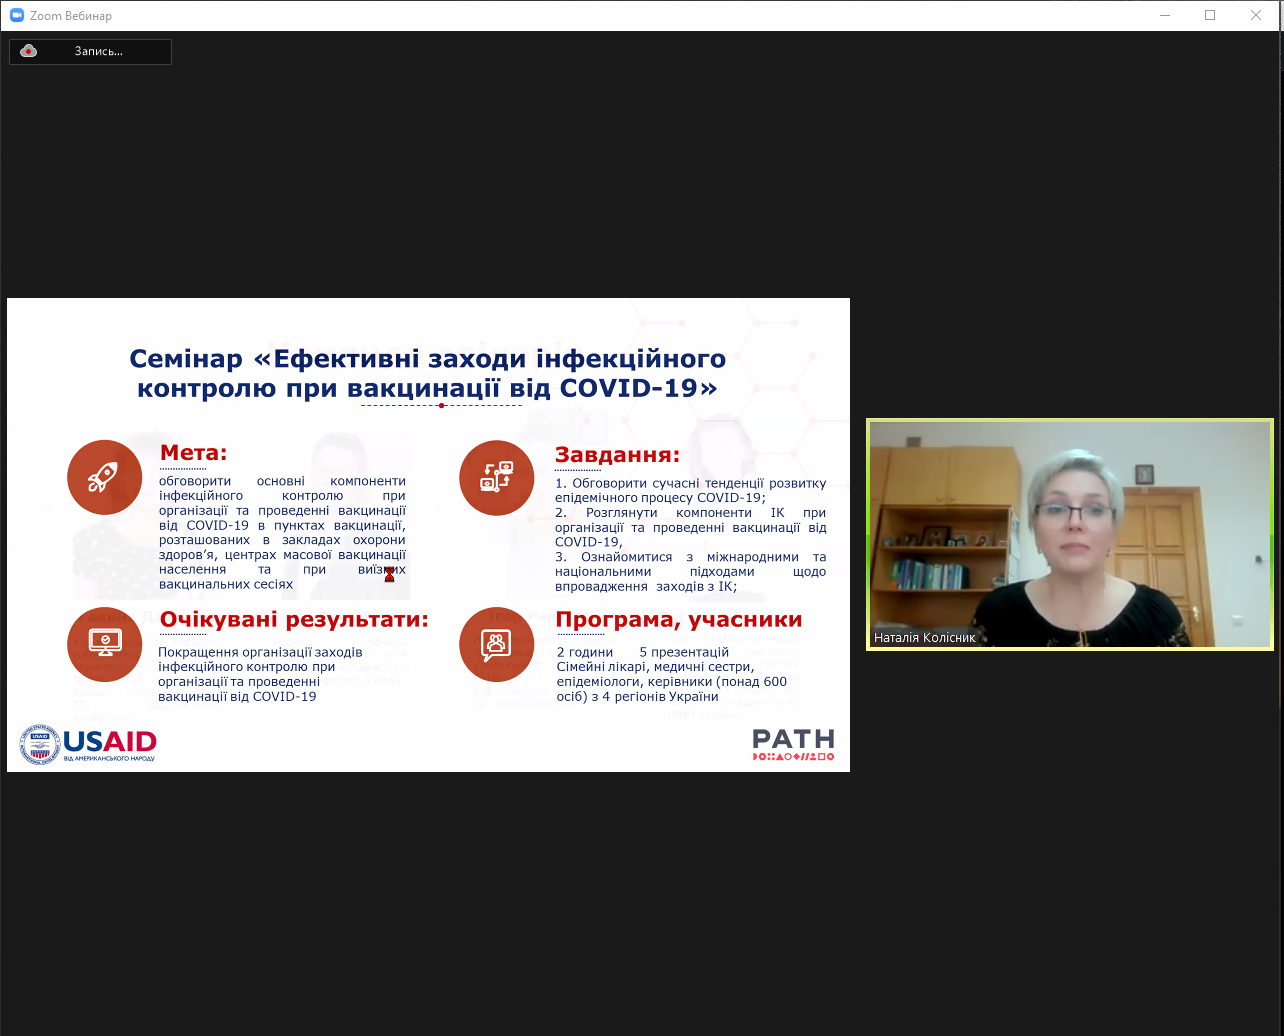
Task: Click the monitor icon beside Очікувані результати
Action: coord(104,643)
